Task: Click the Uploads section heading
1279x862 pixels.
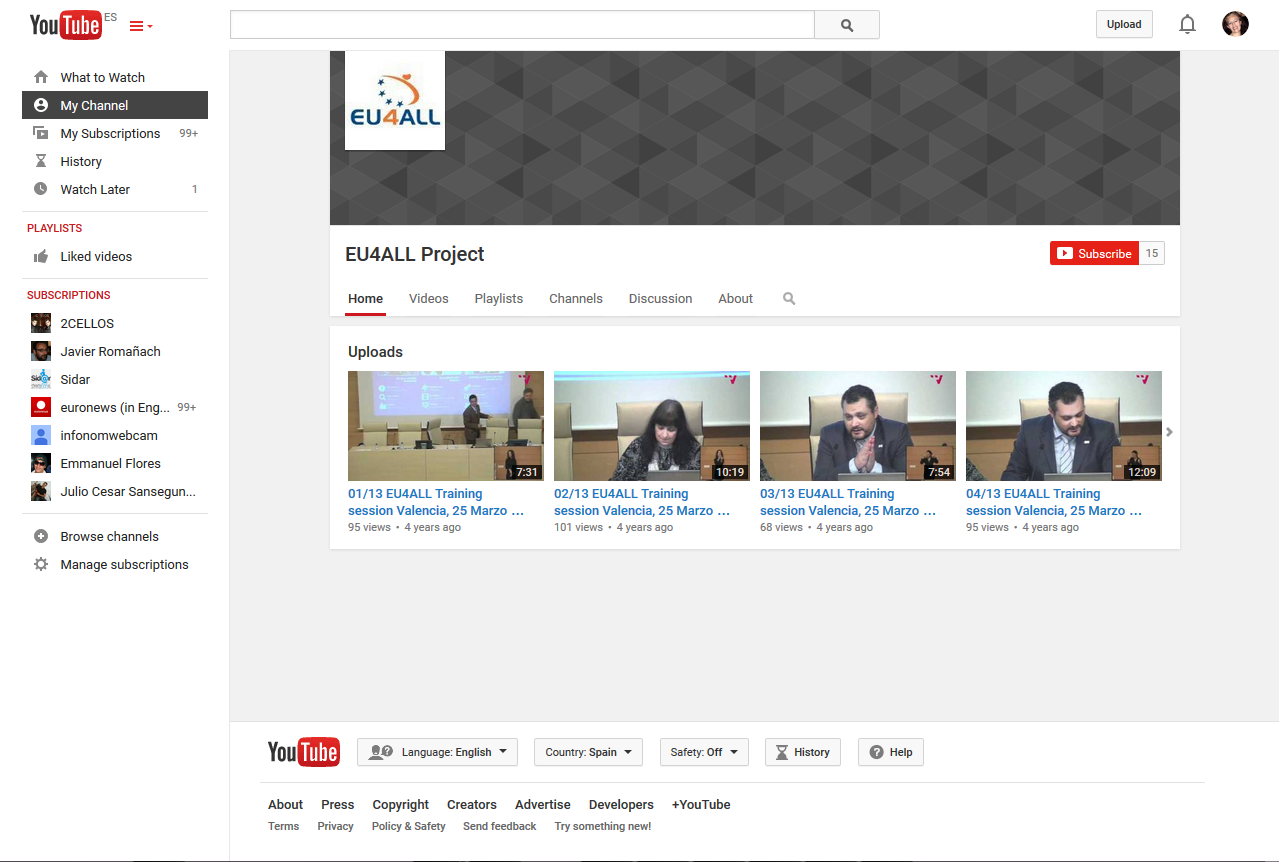Action: pyautogui.click(x=375, y=352)
